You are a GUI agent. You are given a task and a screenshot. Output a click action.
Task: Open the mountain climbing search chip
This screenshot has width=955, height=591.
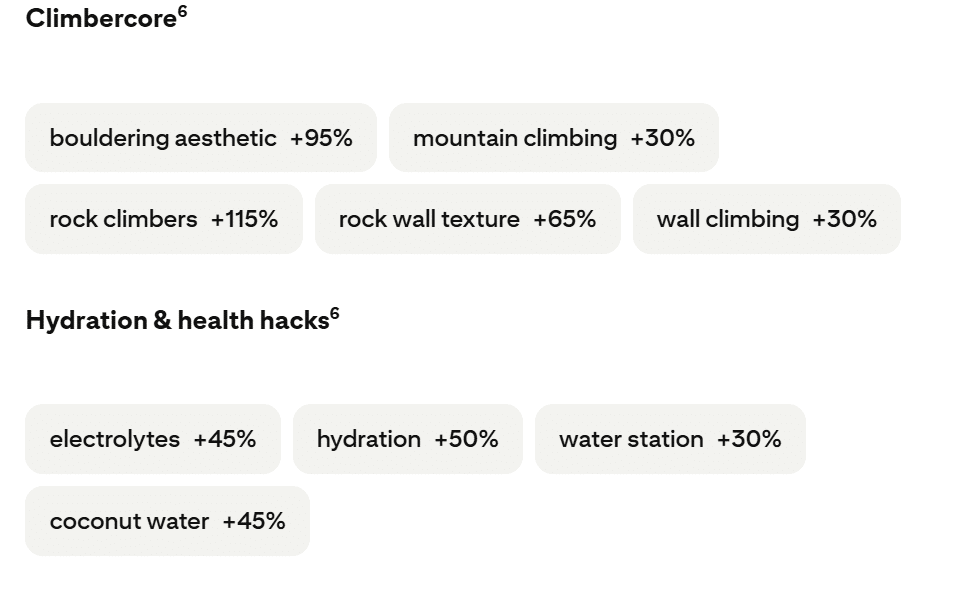pyautogui.click(x=554, y=138)
